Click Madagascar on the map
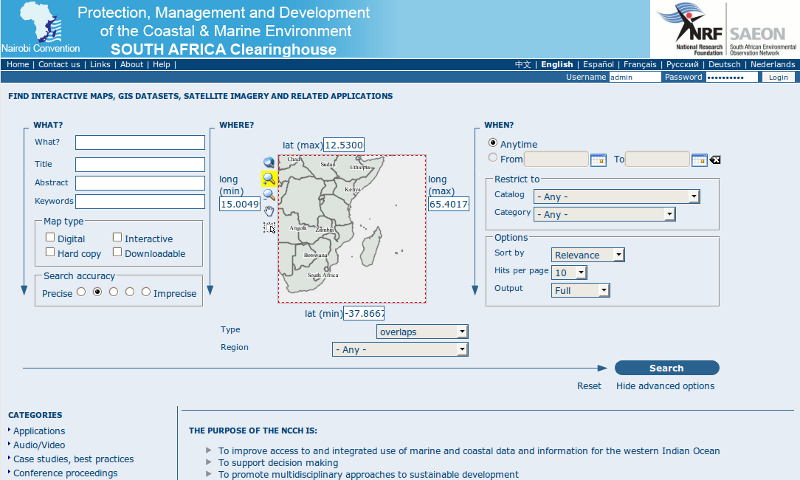The height and width of the screenshot is (480, 800). coord(371,248)
